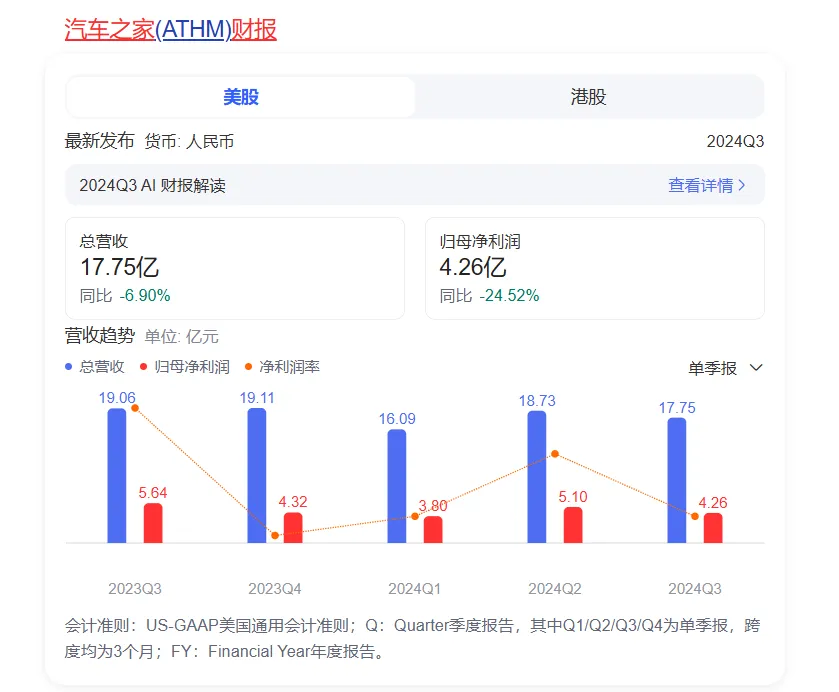Image resolution: width=839 pixels, height=692 pixels.
Task: Click the 19.11 revenue value label
Action: pos(257,398)
